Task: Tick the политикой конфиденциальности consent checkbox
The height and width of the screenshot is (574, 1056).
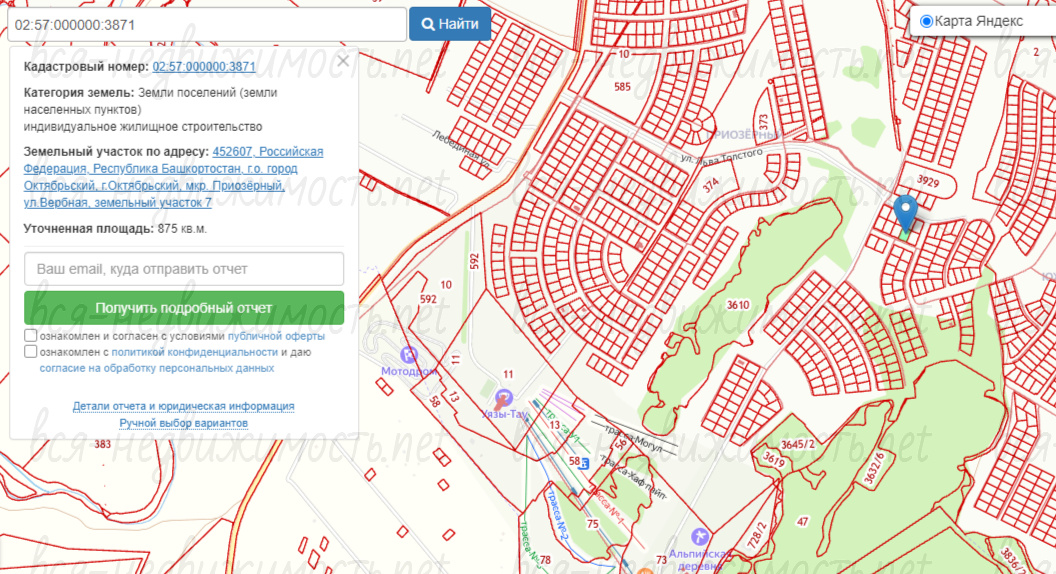Action: (x=31, y=352)
